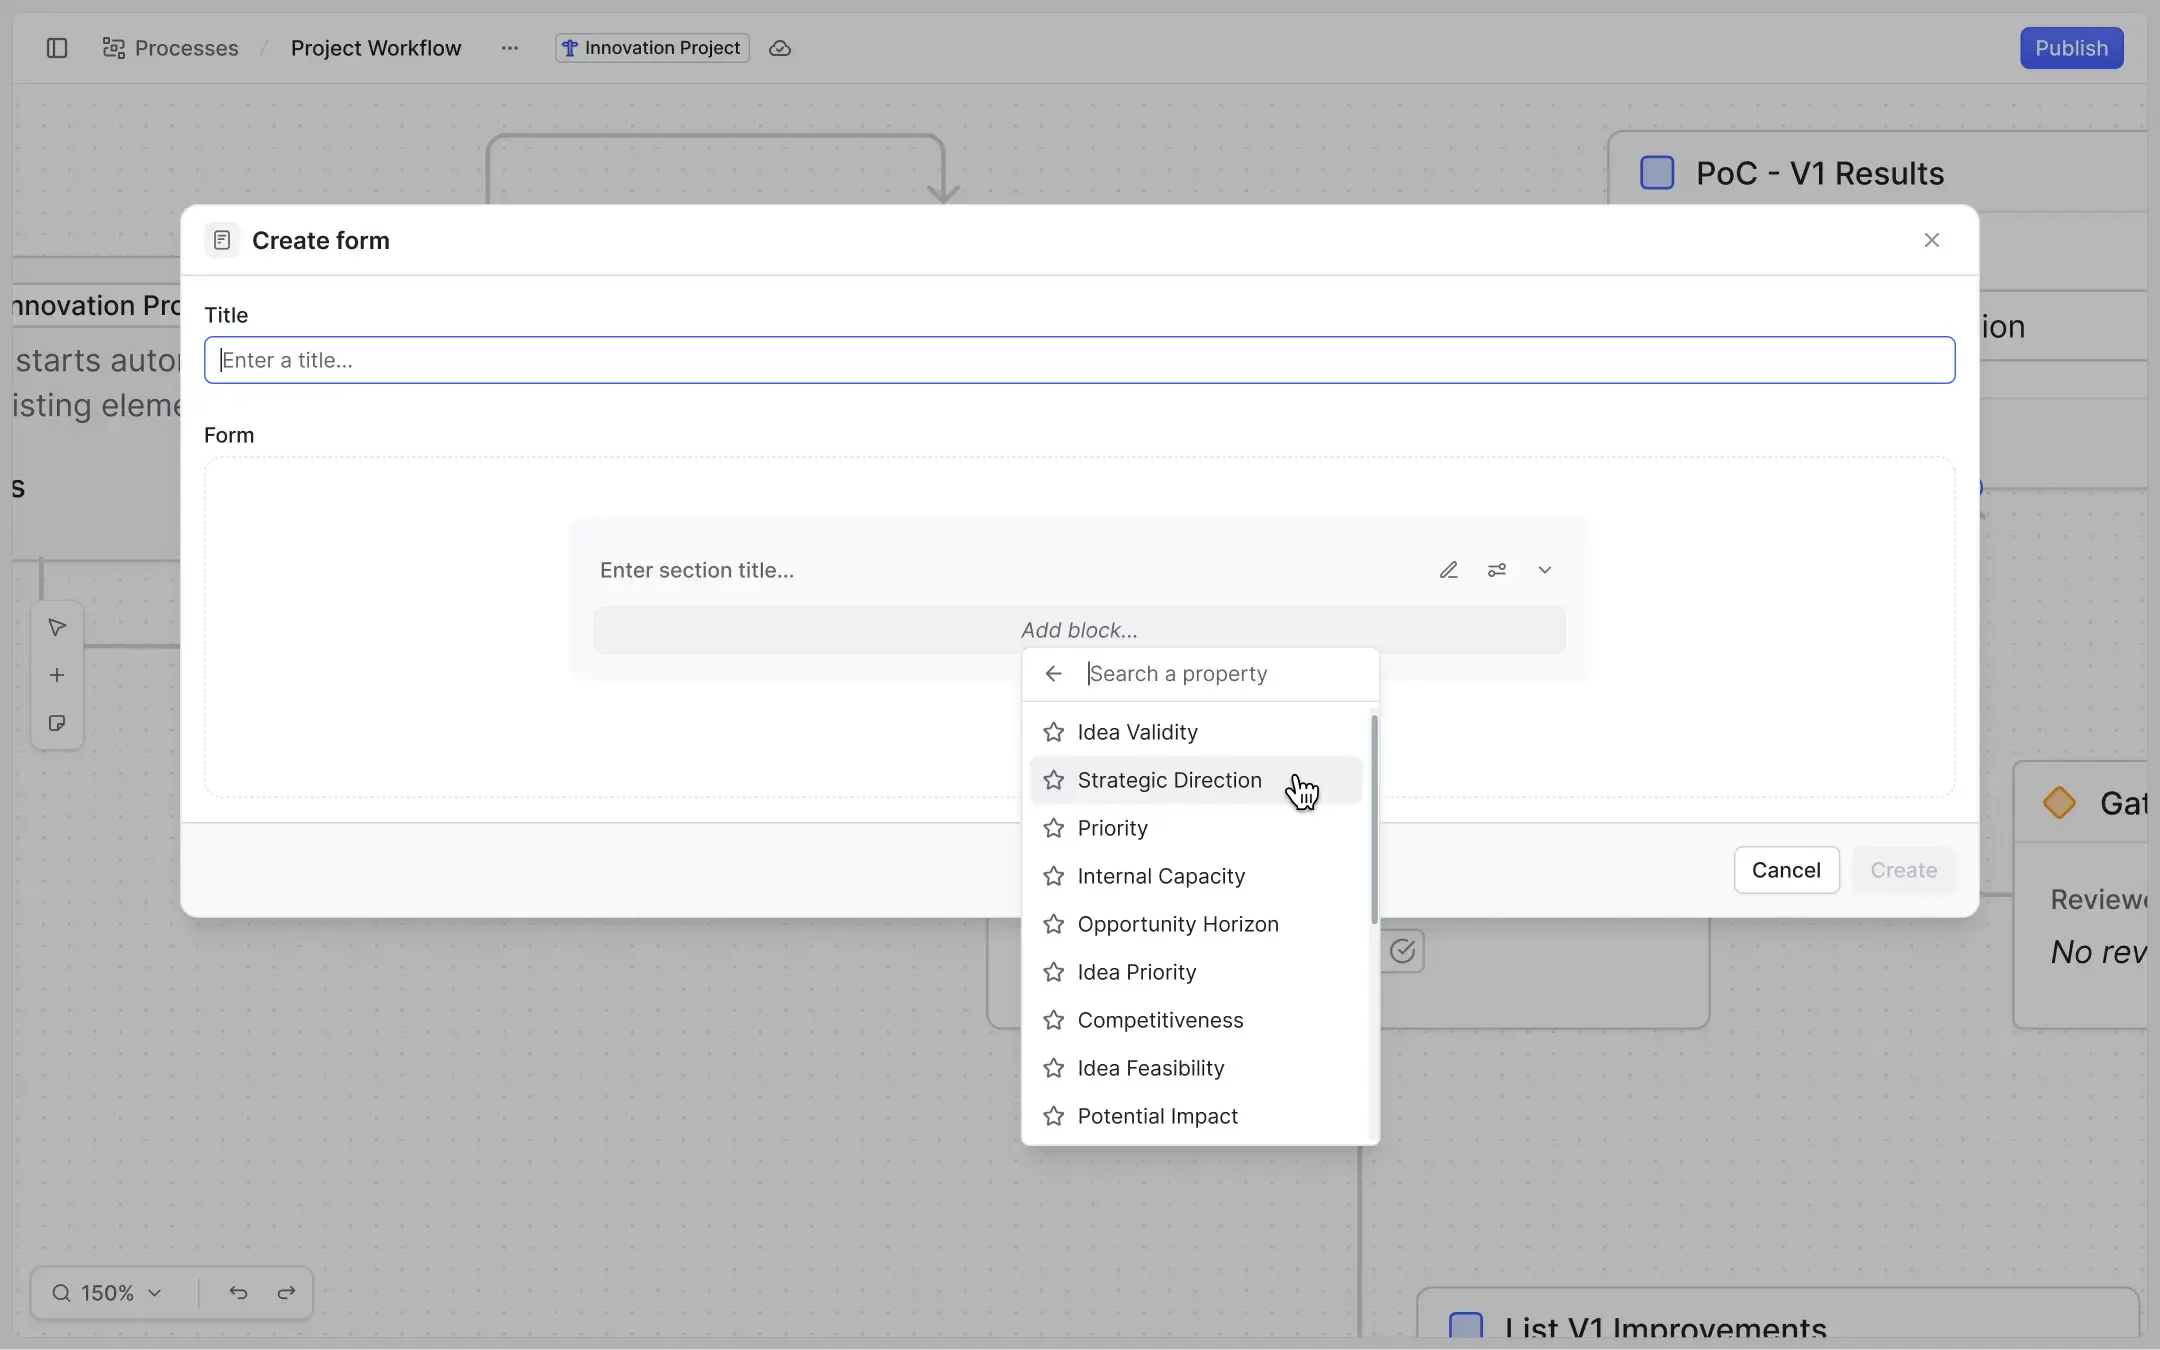
Task: Open the three-dot more options menu
Action: pos(510,48)
